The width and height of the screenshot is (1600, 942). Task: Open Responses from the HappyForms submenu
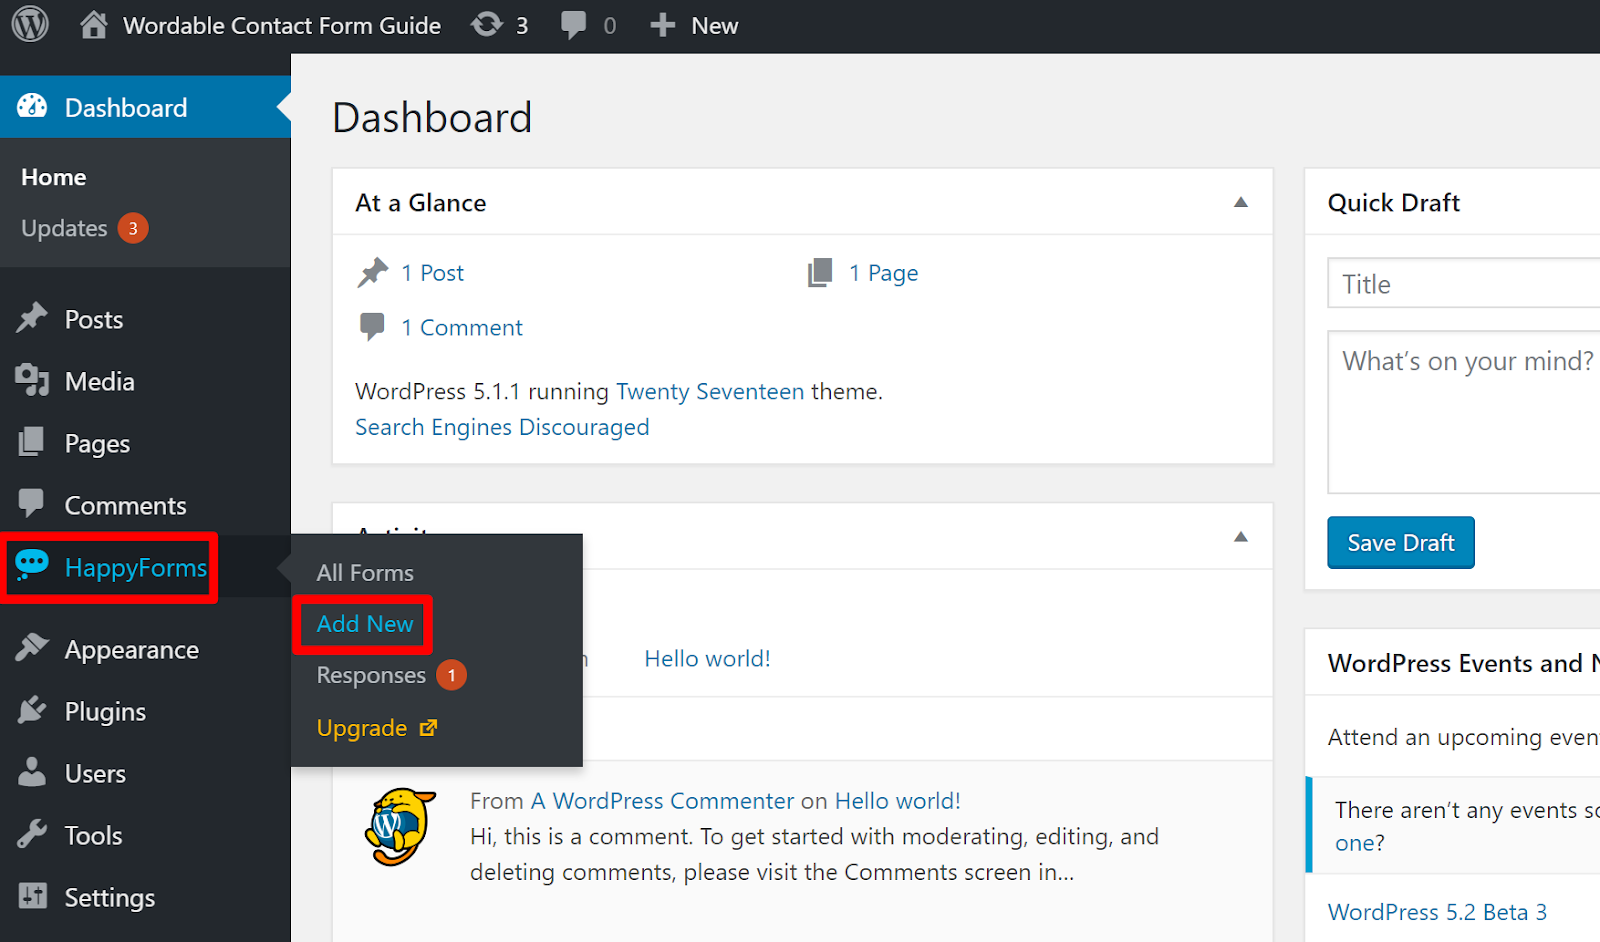[x=371, y=674]
